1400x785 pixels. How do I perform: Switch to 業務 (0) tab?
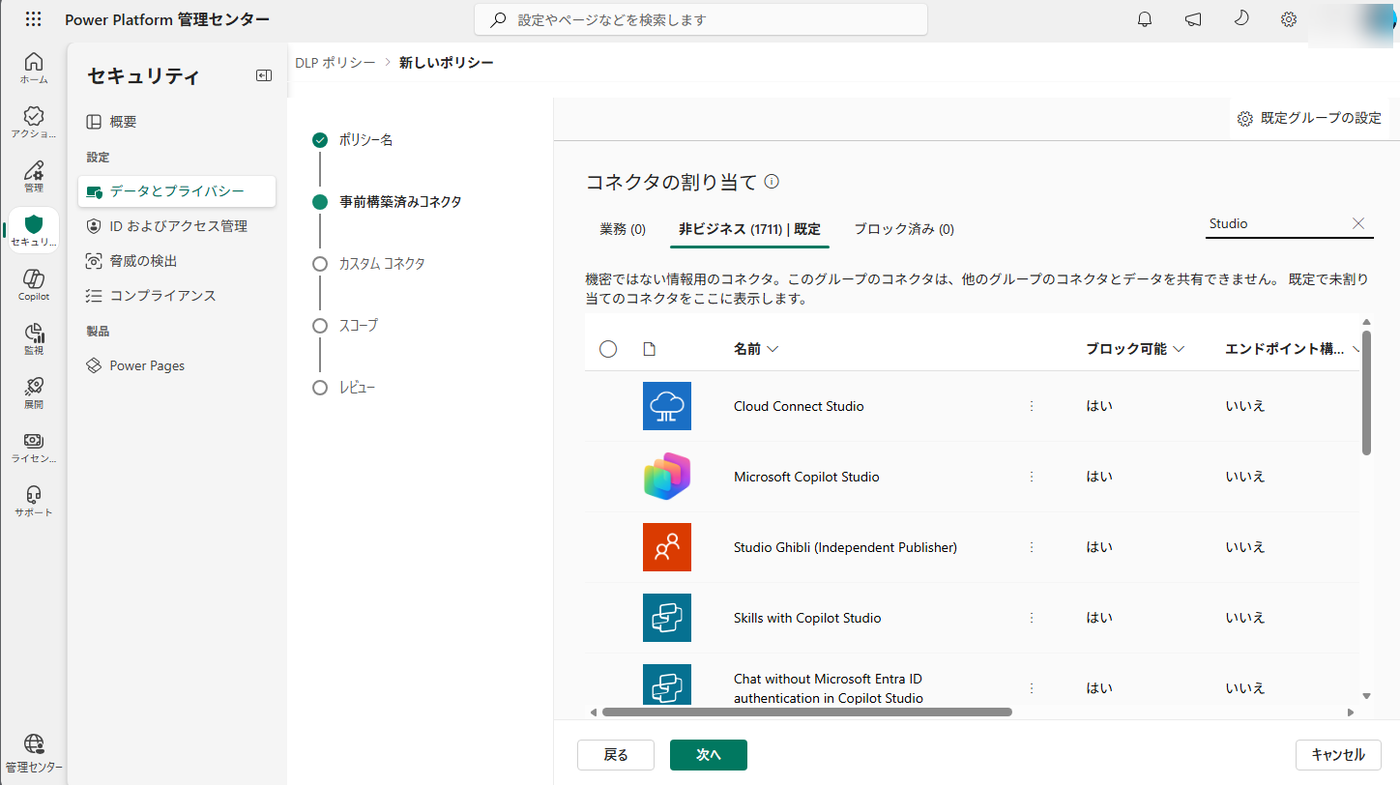pyautogui.click(x=623, y=229)
